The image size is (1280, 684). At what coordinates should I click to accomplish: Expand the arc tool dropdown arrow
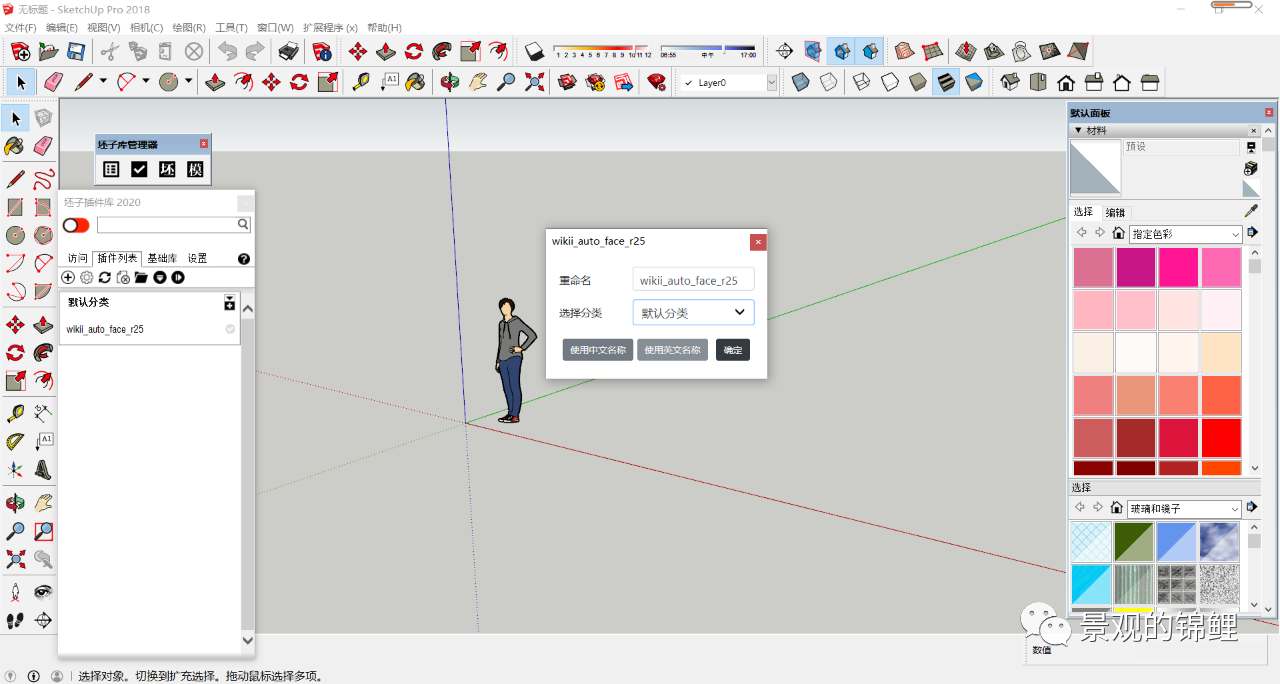(146, 82)
